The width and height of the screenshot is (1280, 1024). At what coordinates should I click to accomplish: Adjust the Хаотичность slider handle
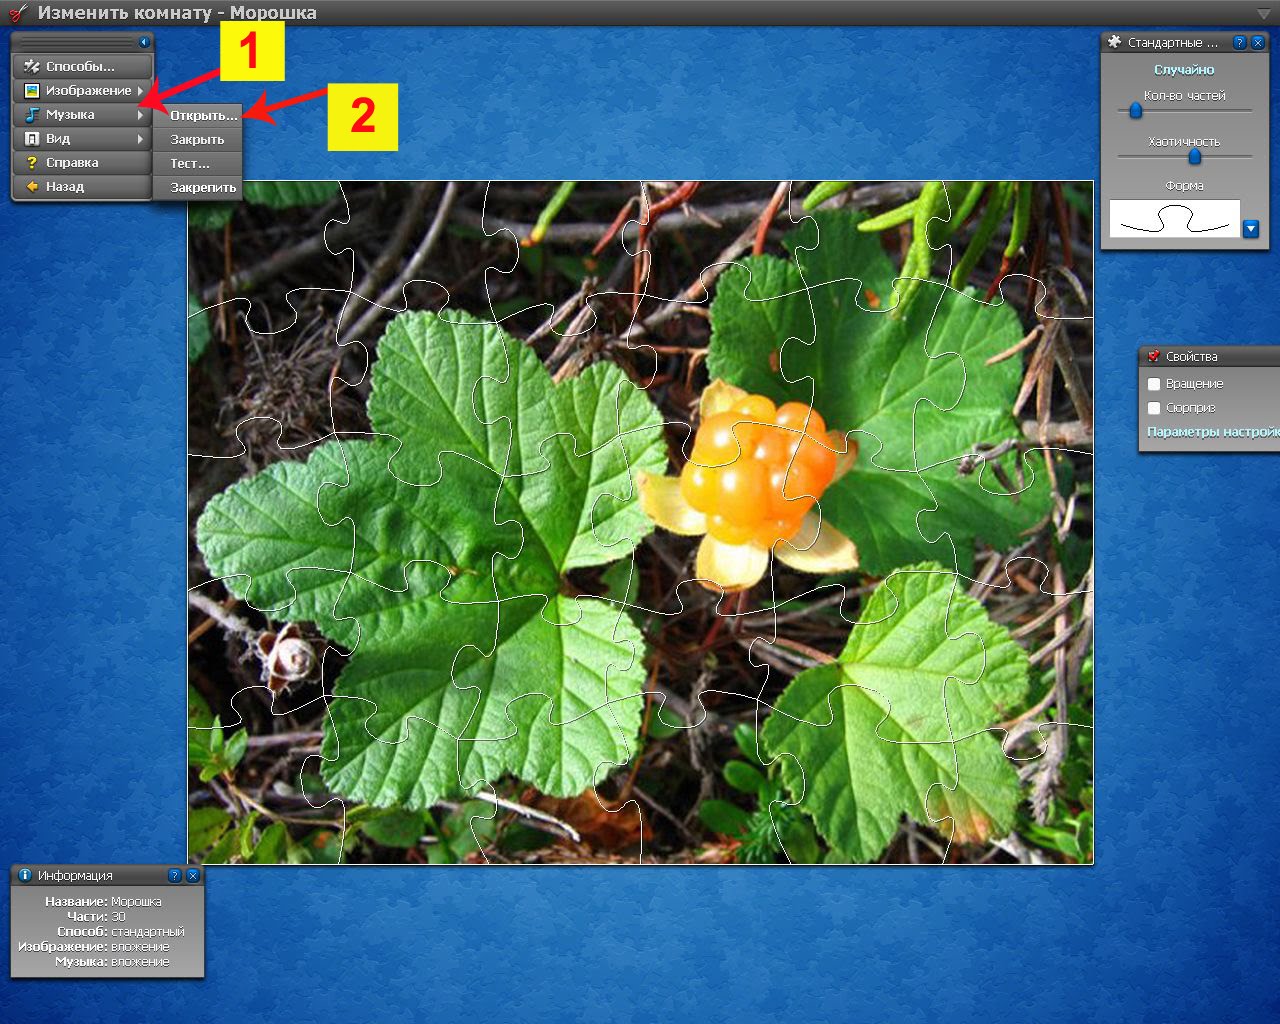pos(1194,156)
